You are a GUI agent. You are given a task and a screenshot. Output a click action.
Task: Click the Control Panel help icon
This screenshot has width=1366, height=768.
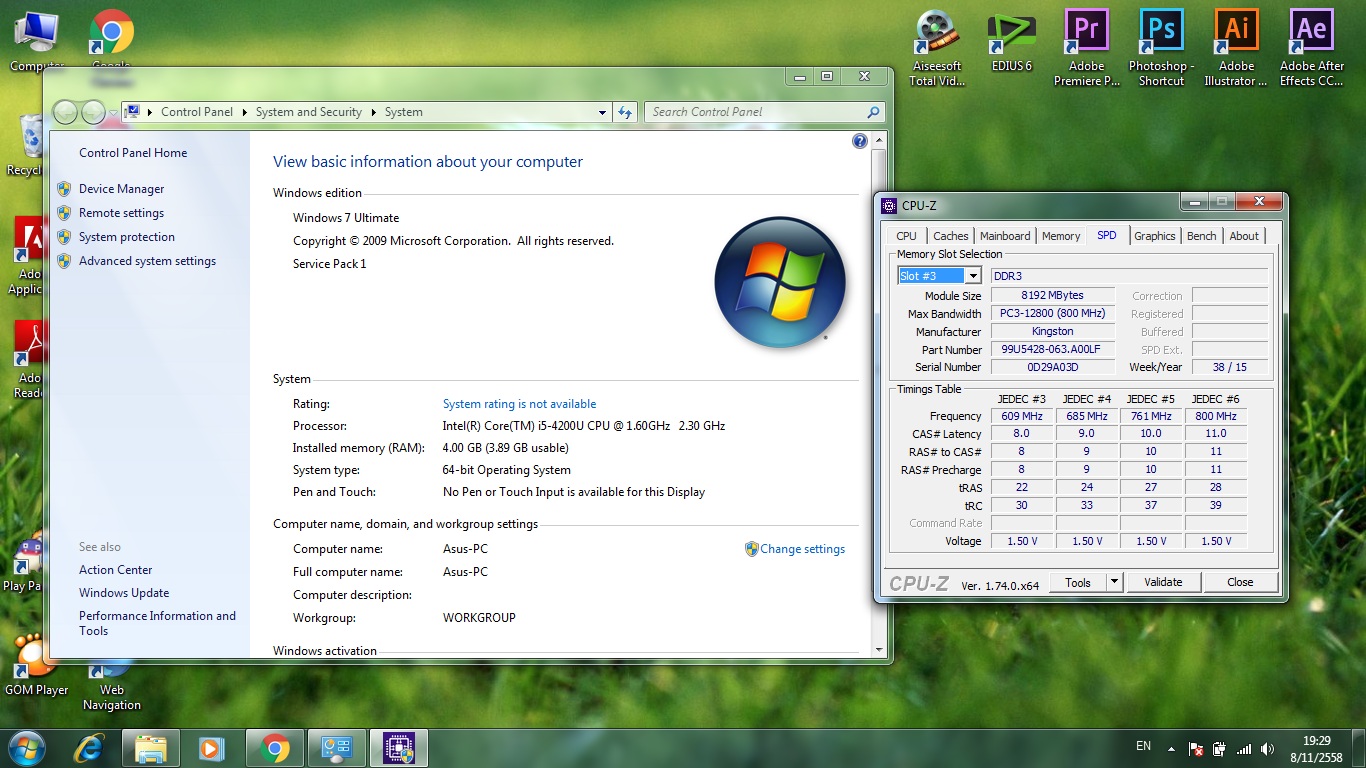click(860, 141)
